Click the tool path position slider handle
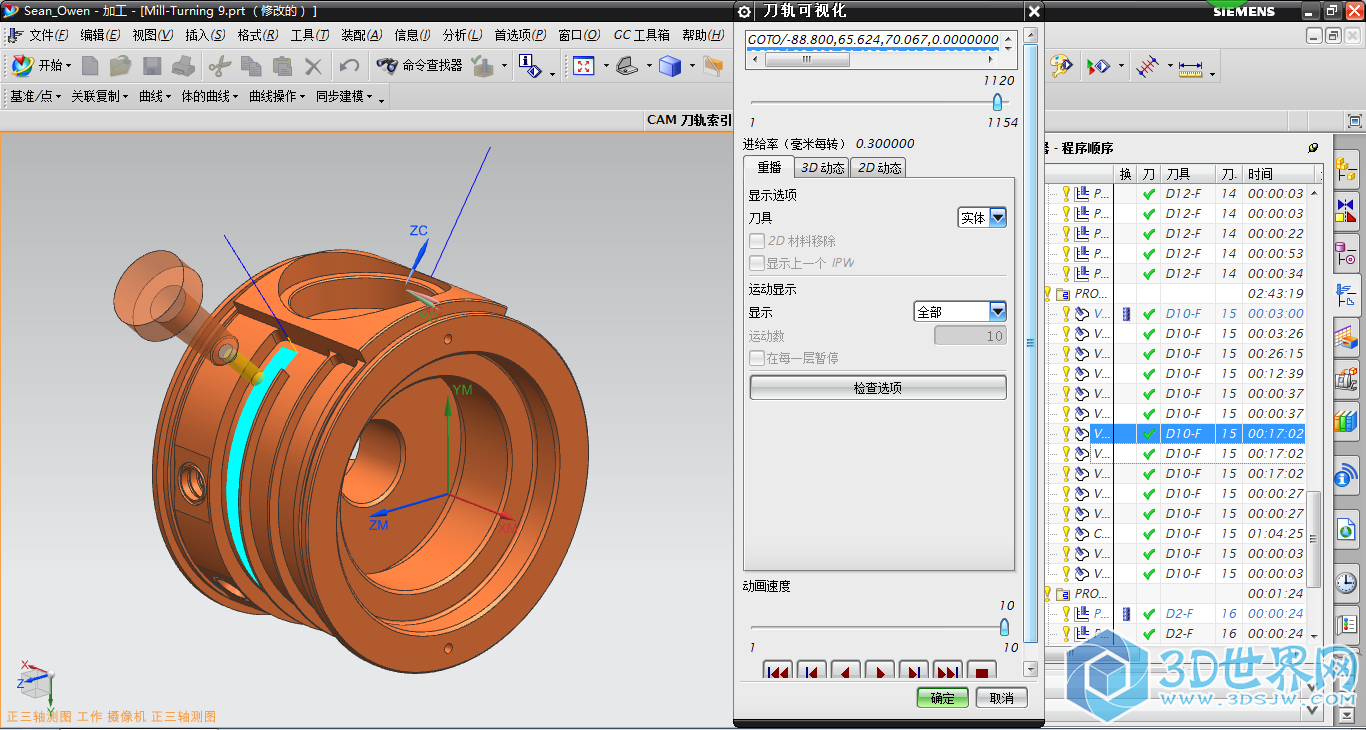The image size is (1366, 730). click(997, 102)
